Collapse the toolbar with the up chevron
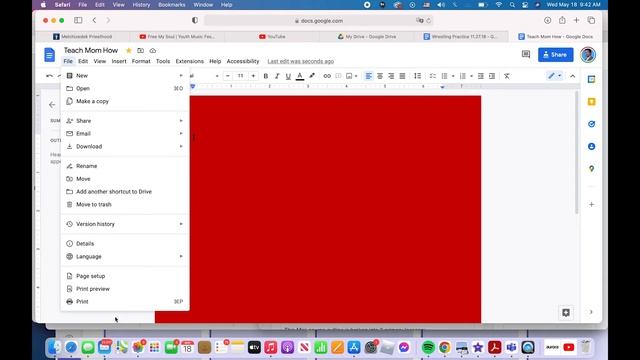The width and height of the screenshot is (640, 360). pos(573,76)
